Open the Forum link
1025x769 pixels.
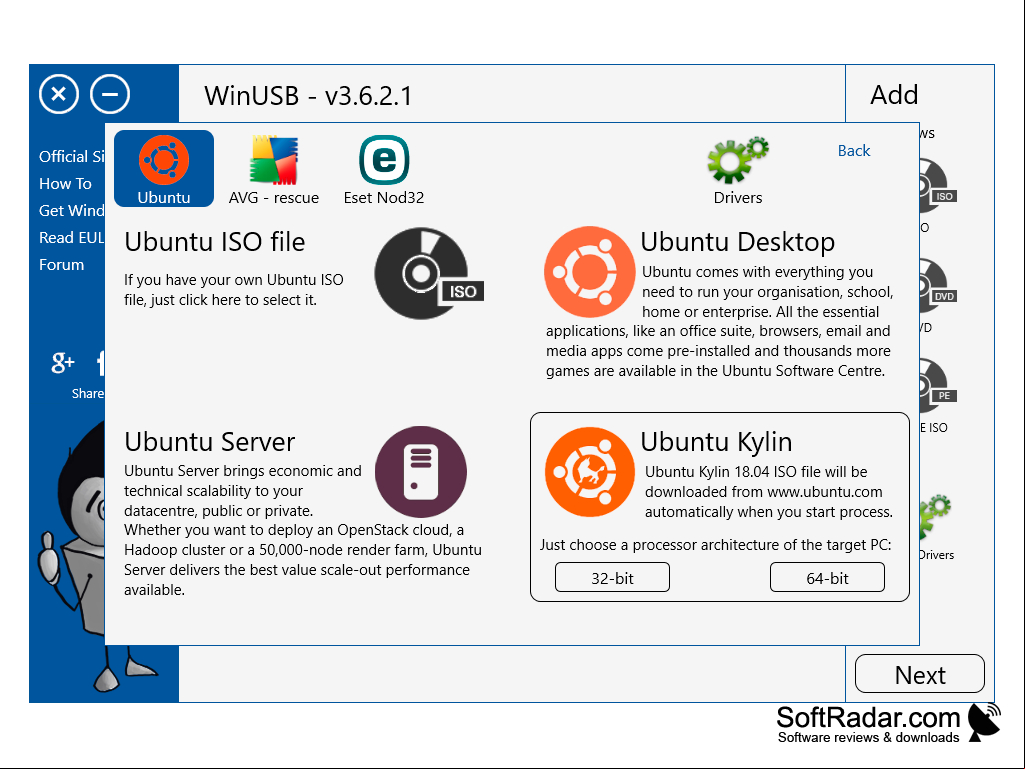61,265
